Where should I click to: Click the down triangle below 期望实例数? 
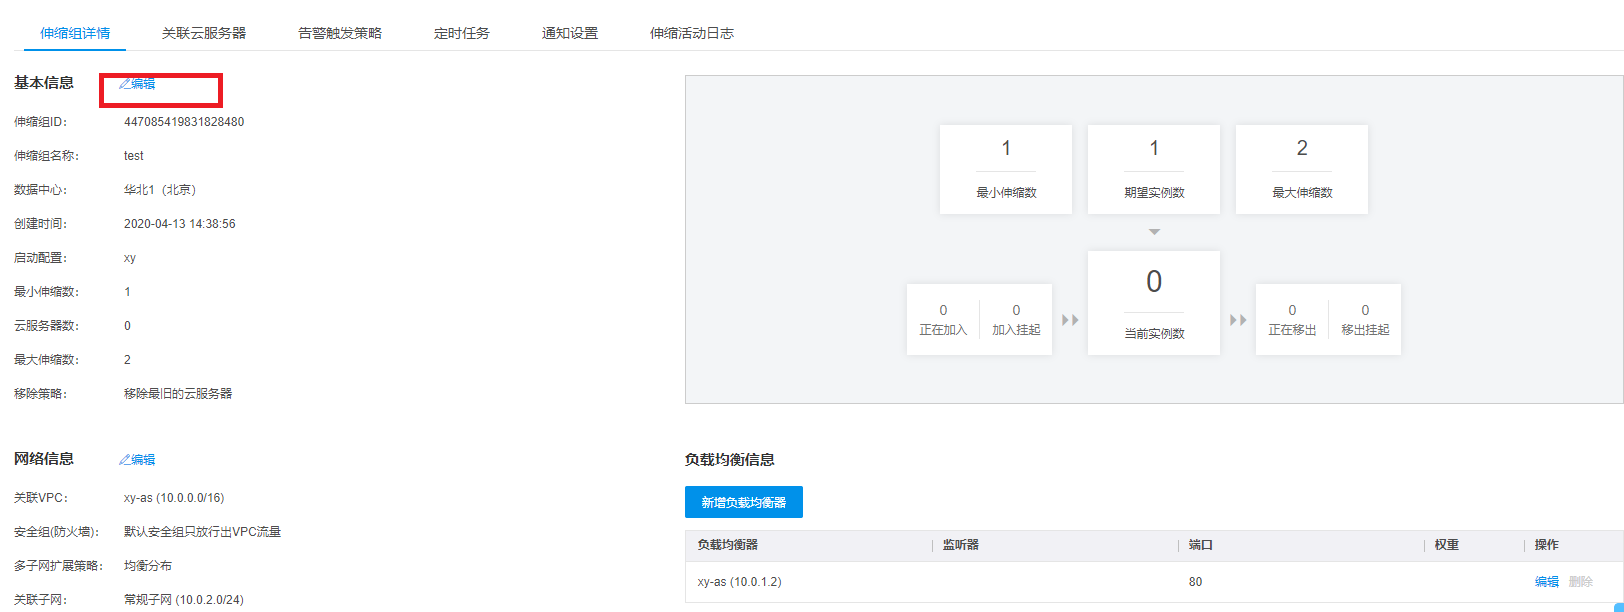click(1154, 232)
